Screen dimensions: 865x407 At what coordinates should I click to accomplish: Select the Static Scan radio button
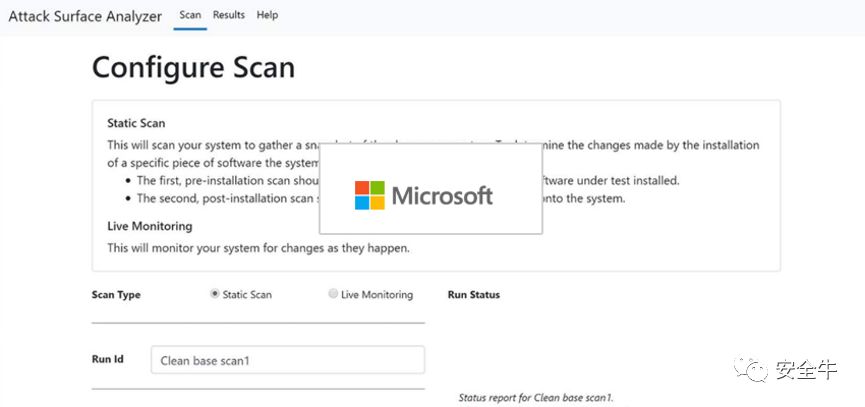(x=215, y=294)
